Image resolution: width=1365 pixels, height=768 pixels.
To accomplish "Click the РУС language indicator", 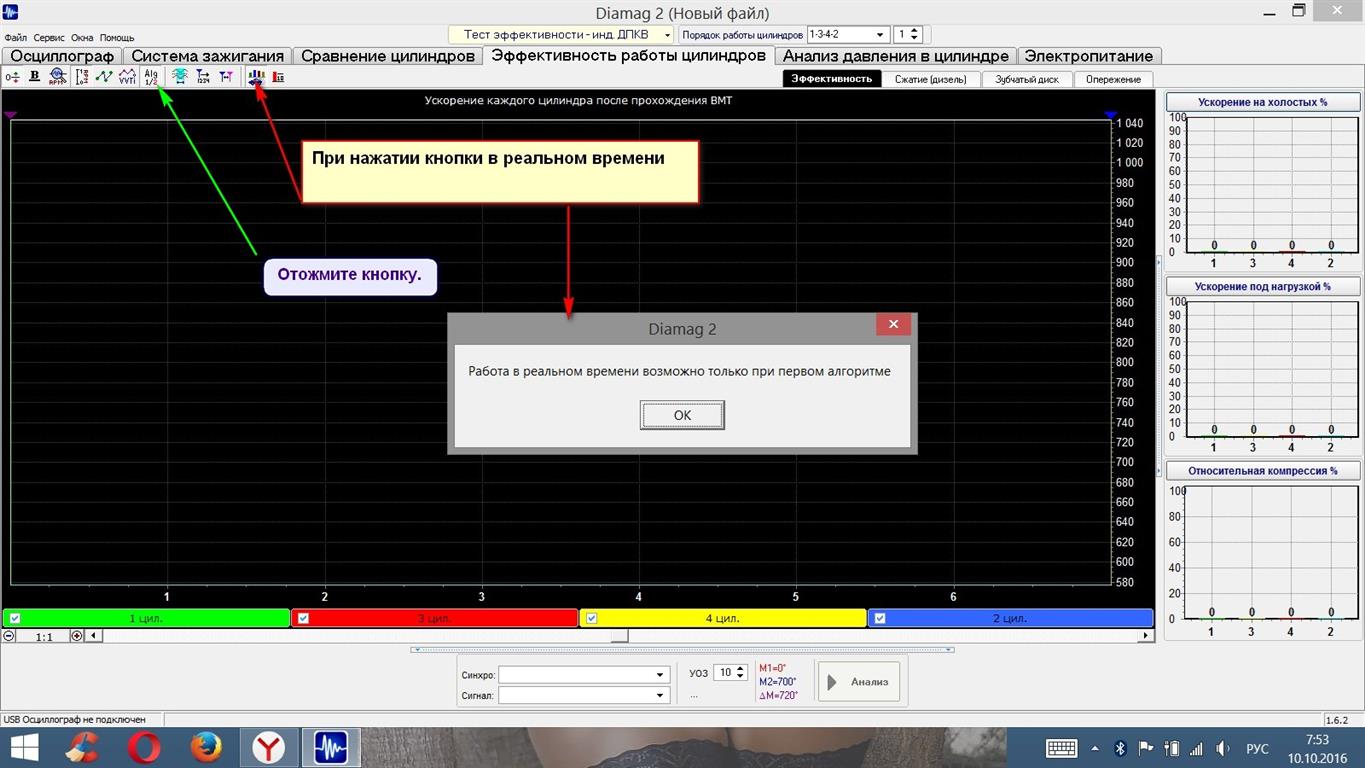I will click(x=1257, y=749).
